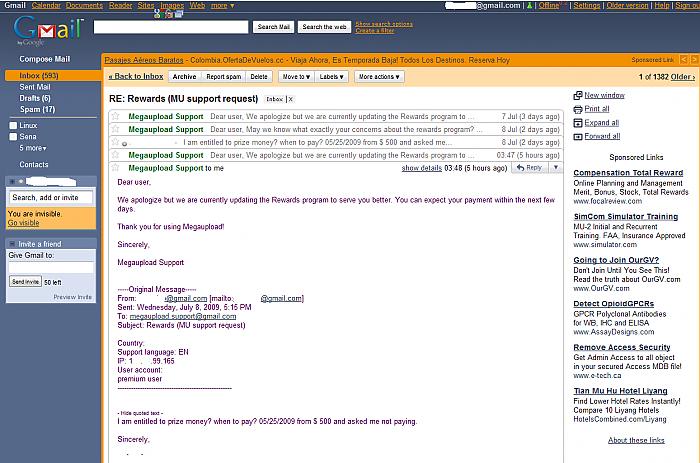
Task: Open the More actions dropdown
Action: click(x=379, y=76)
